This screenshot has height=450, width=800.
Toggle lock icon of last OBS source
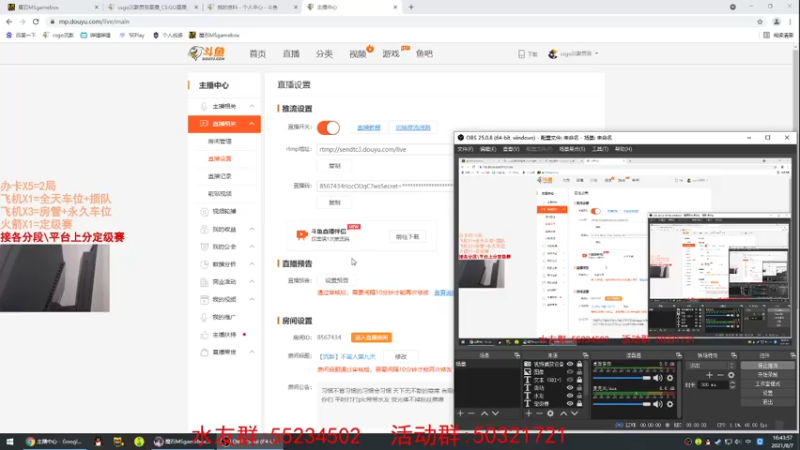tap(579, 404)
